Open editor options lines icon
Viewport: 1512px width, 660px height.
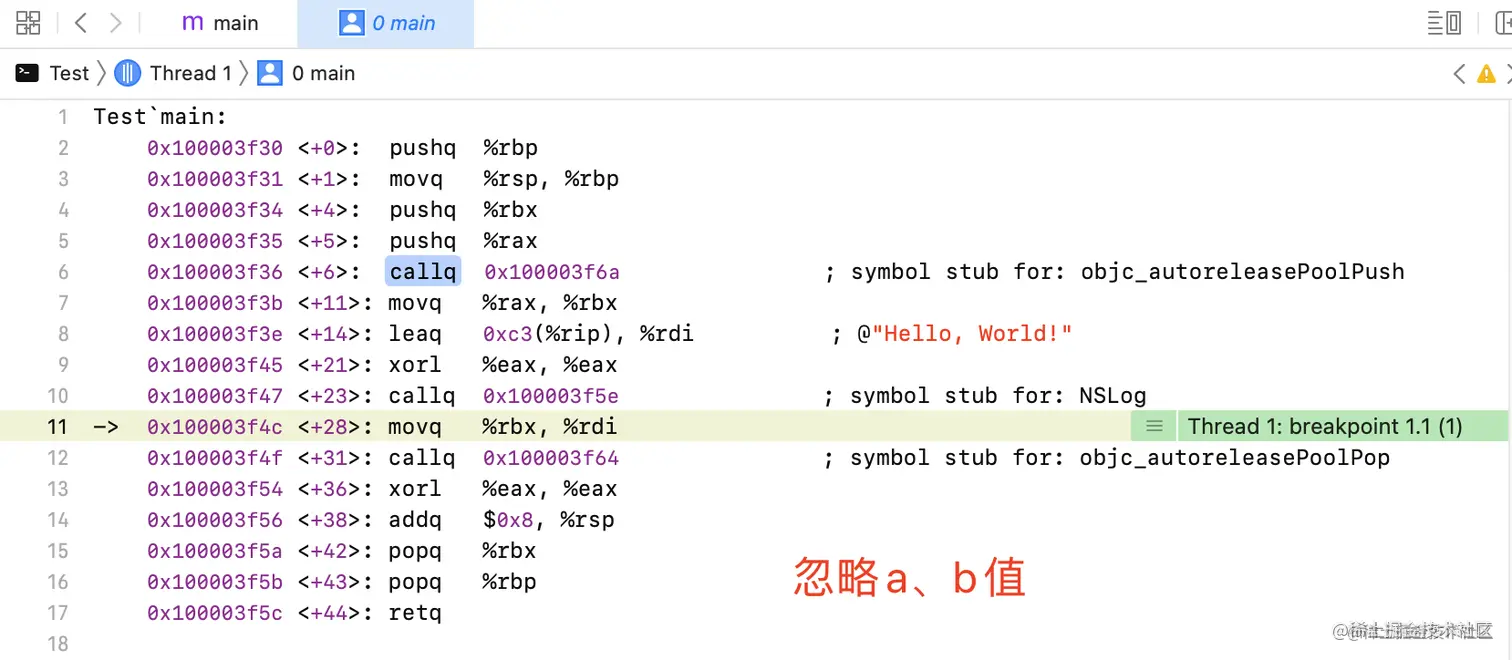(x=1444, y=23)
